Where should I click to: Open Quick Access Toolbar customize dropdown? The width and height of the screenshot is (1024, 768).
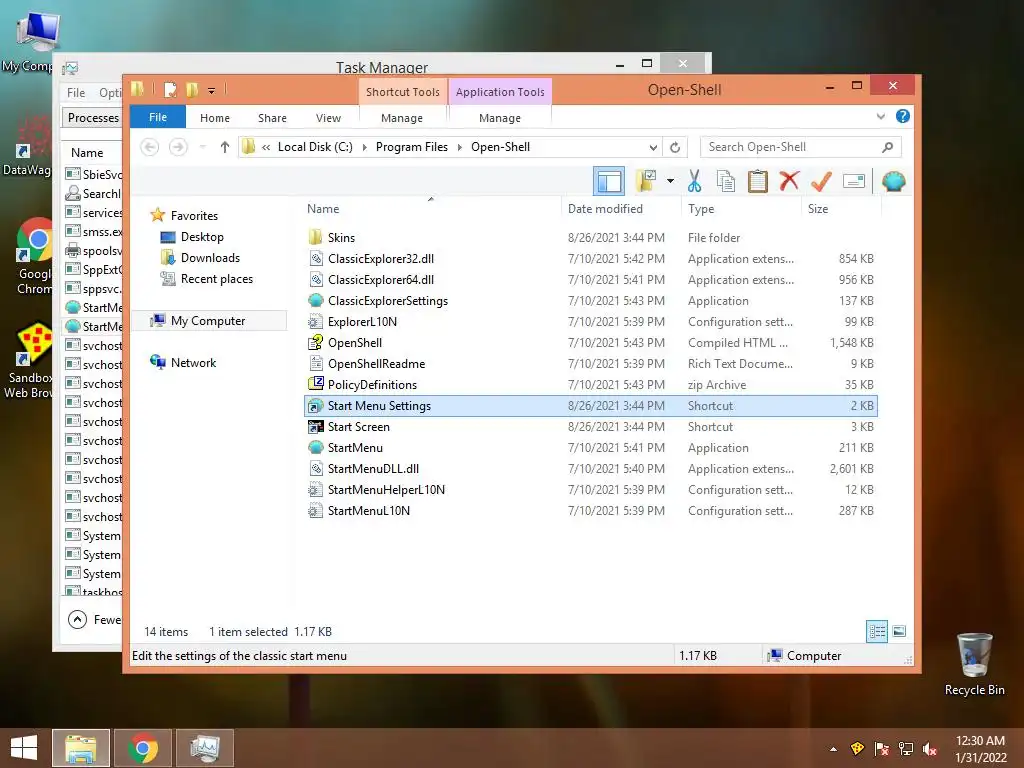pos(212,90)
